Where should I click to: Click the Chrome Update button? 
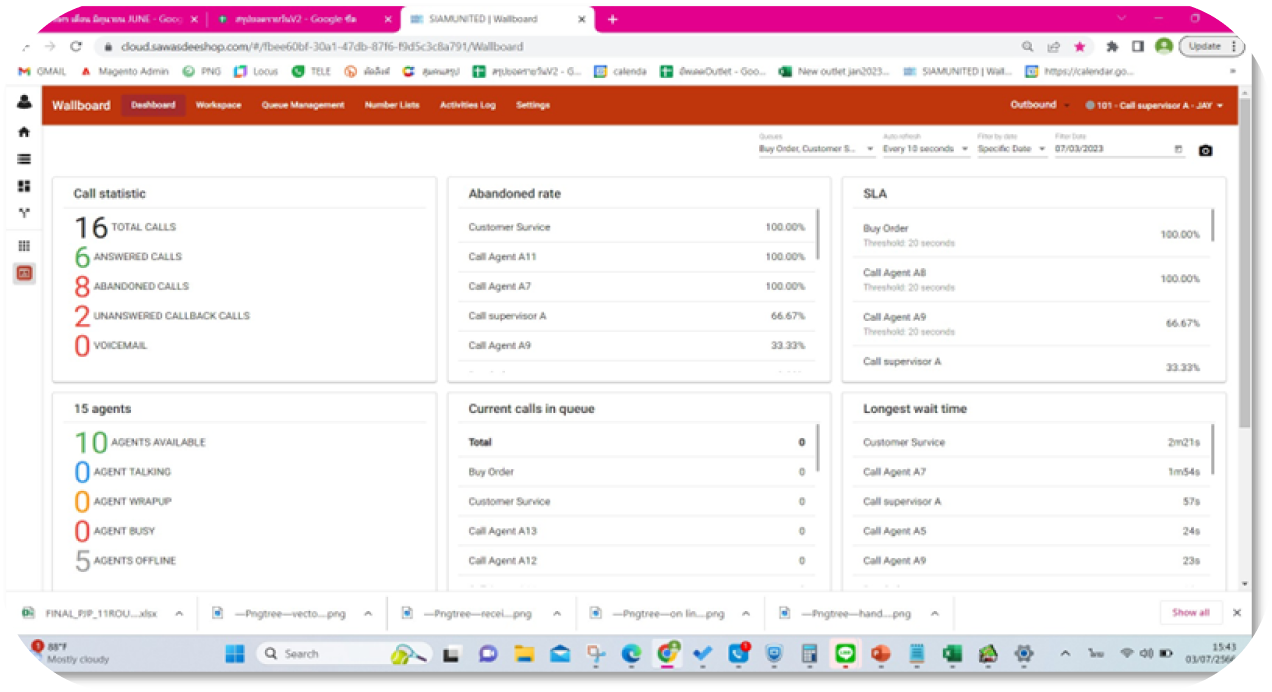pos(1208,46)
